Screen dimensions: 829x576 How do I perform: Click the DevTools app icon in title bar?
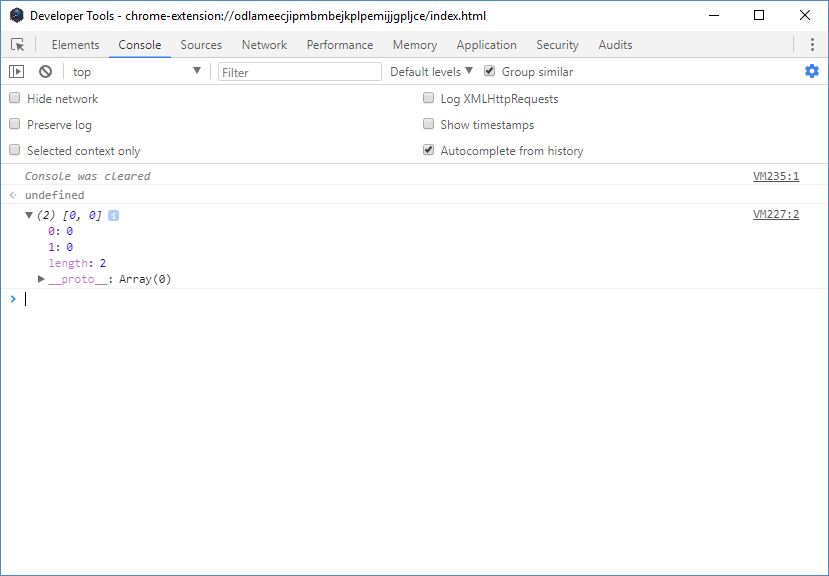[16, 16]
